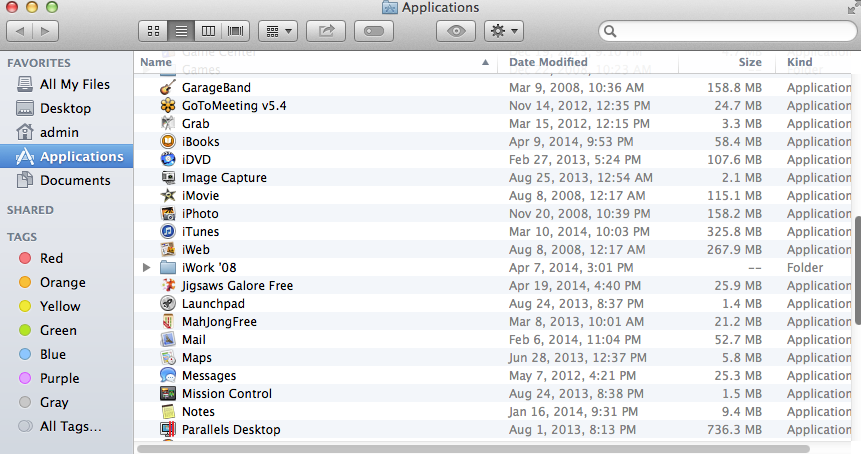Click the GoToMeeting v5.4 flower icon
This screenshot has width=861, height=454.
(x=167, y=105)
